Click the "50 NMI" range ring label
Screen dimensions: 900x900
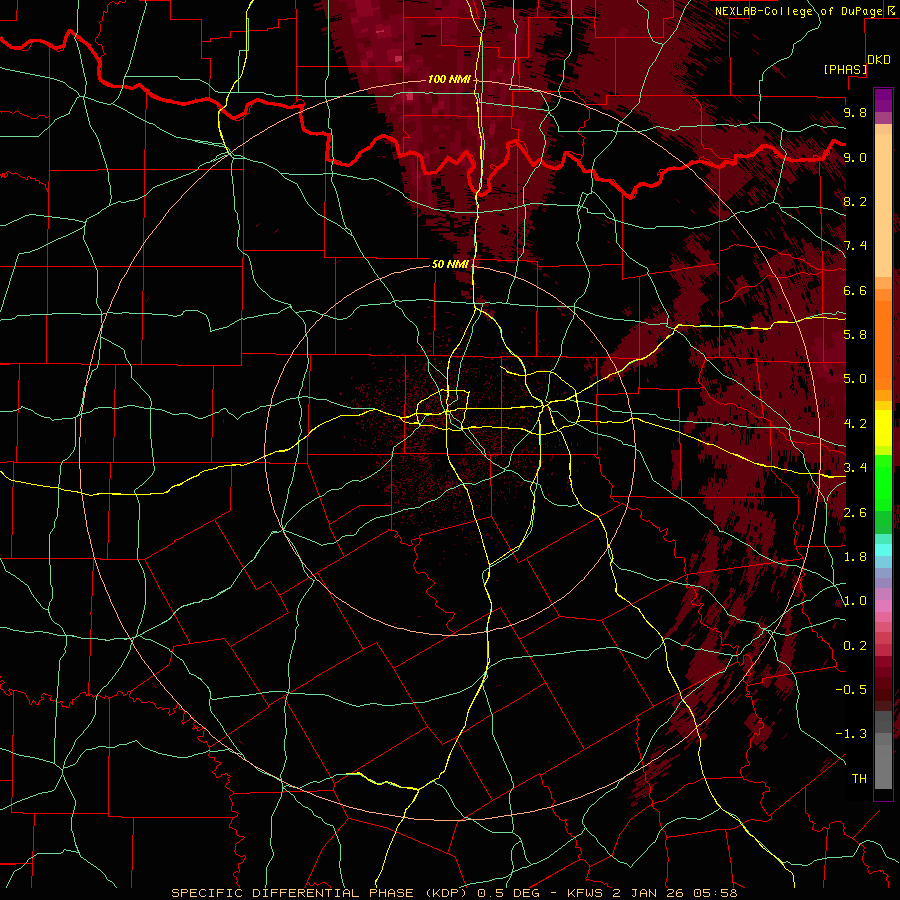click(450, 264)
